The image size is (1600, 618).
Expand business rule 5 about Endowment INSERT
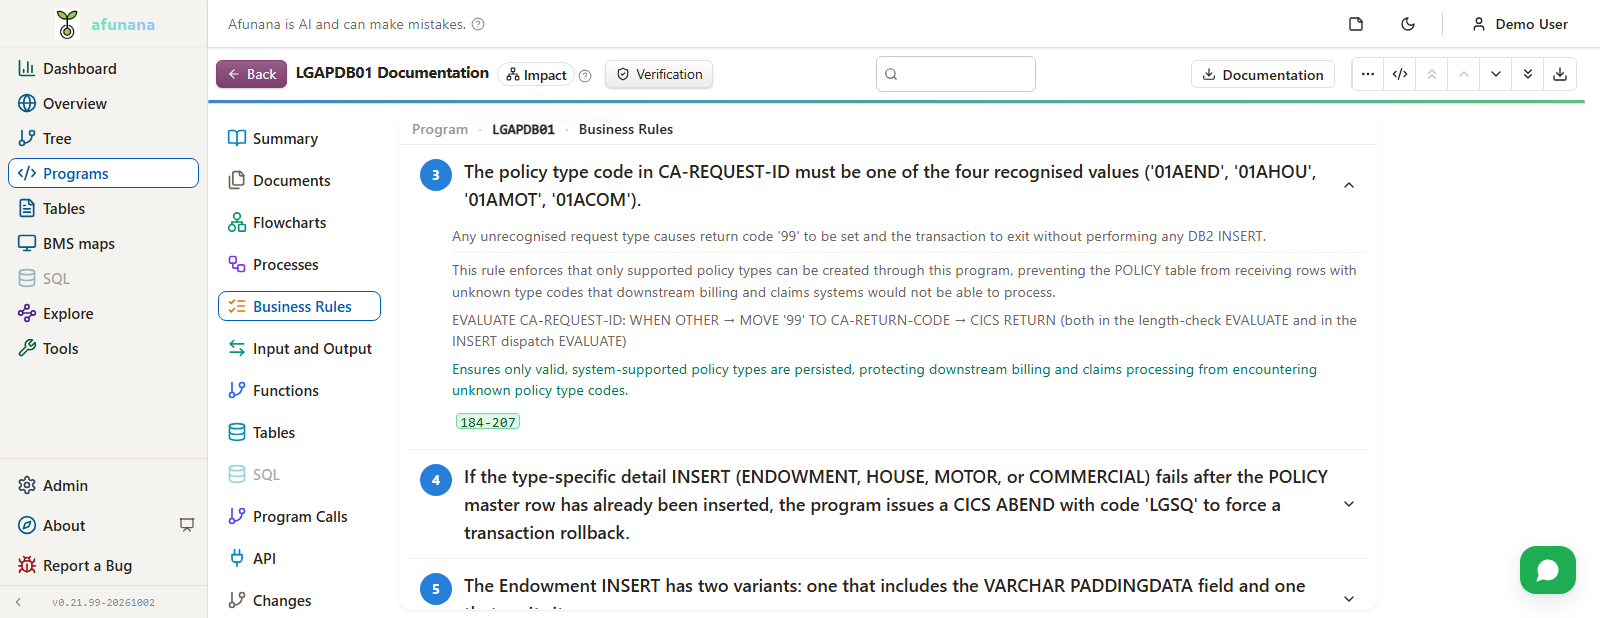pos(1349,598)
